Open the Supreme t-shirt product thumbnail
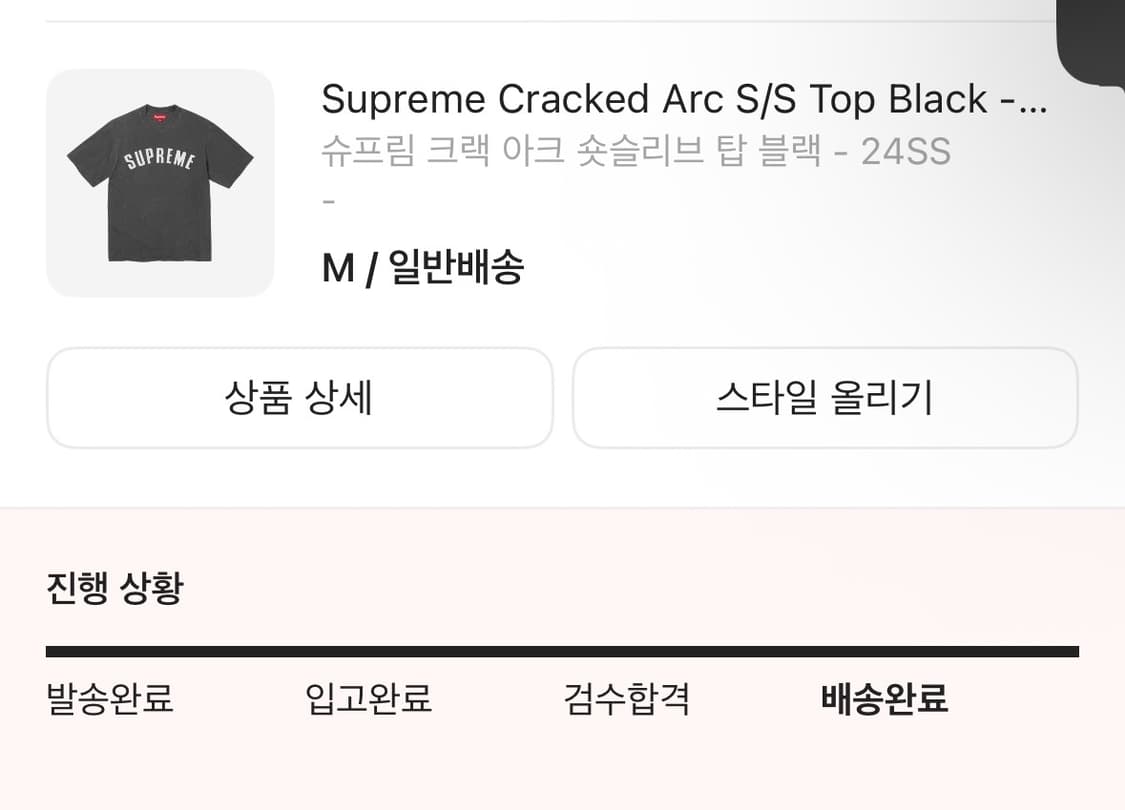The width and height of the screenshot is (1125, 810). point(160,183)
